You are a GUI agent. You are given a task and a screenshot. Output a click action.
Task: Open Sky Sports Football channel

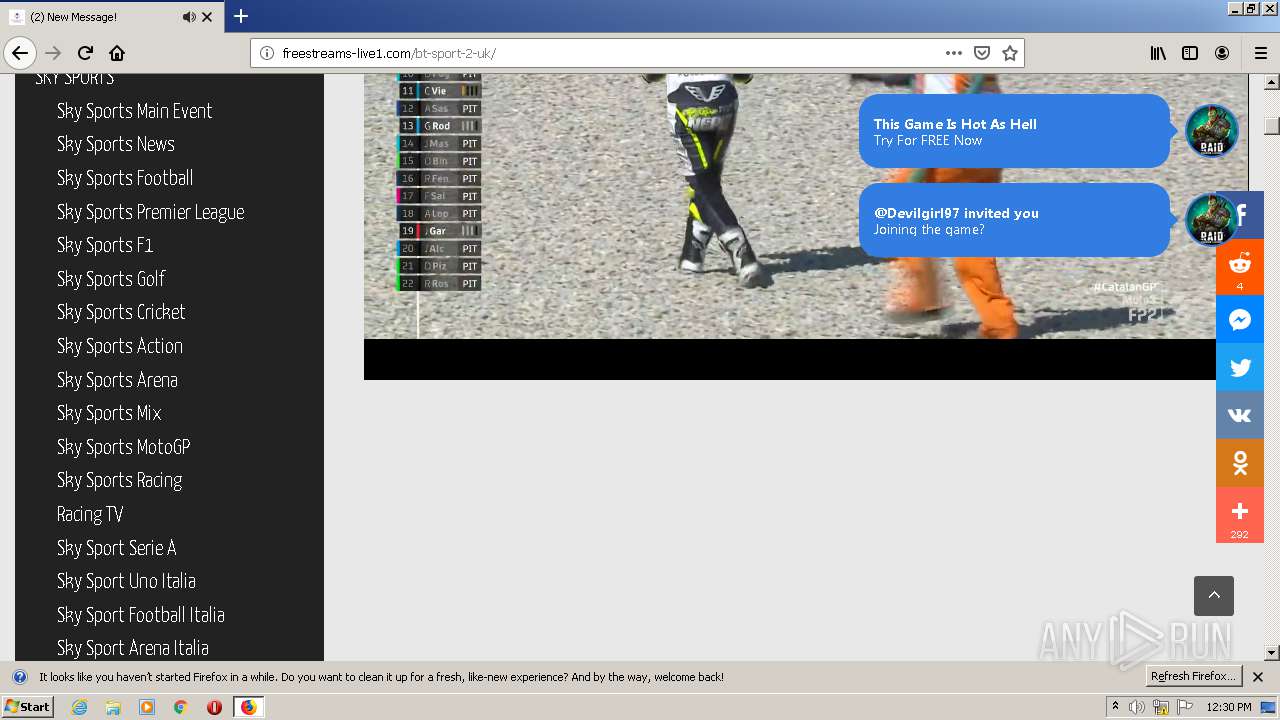[125, 178]
